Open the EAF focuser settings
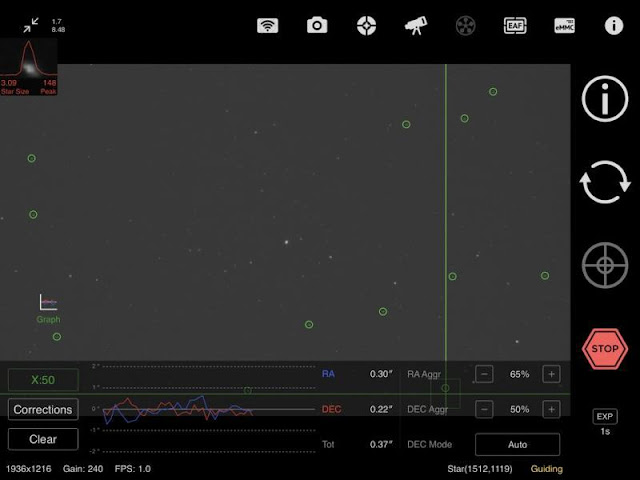 [x=515, y=26]
